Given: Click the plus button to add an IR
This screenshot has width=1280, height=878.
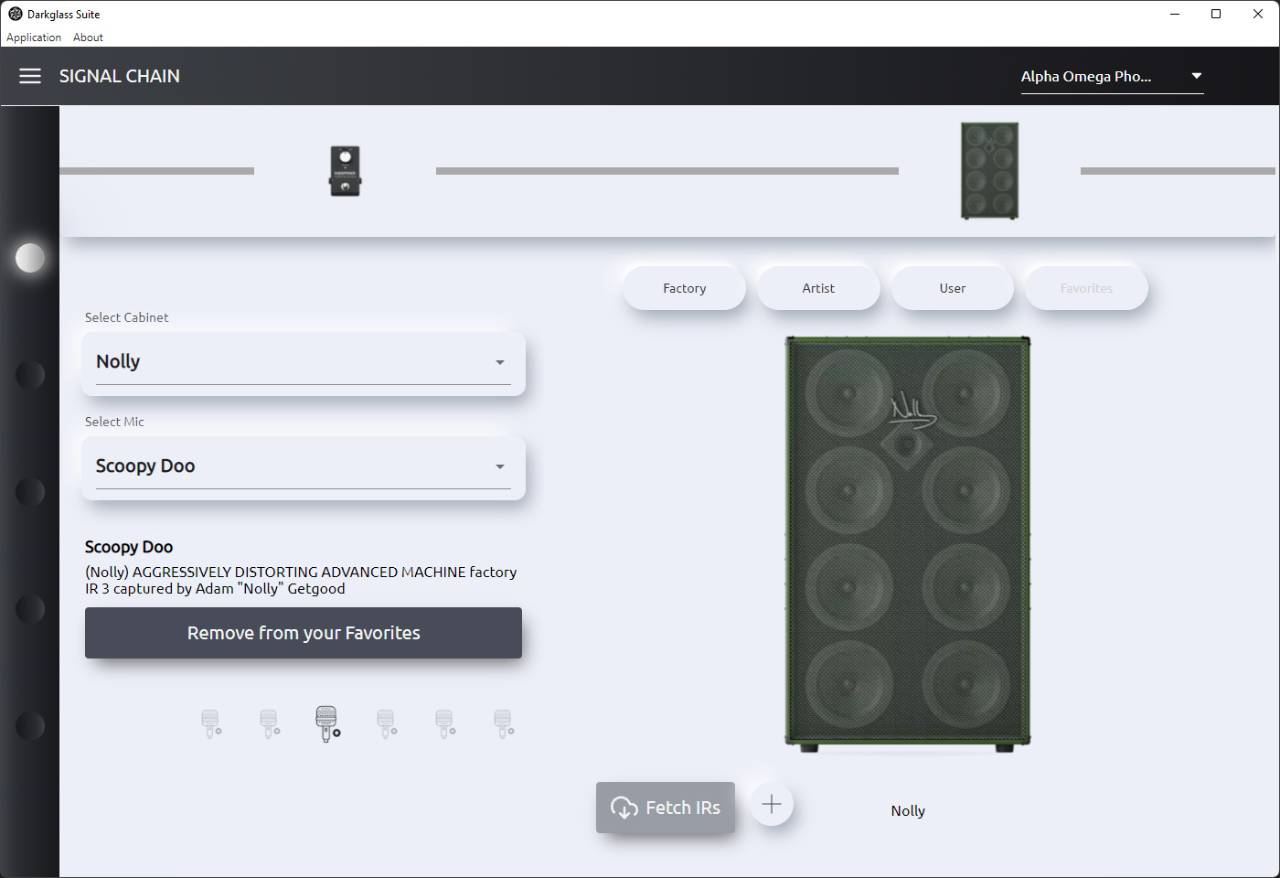Looking at the screenshot, I should pos(772,804).
